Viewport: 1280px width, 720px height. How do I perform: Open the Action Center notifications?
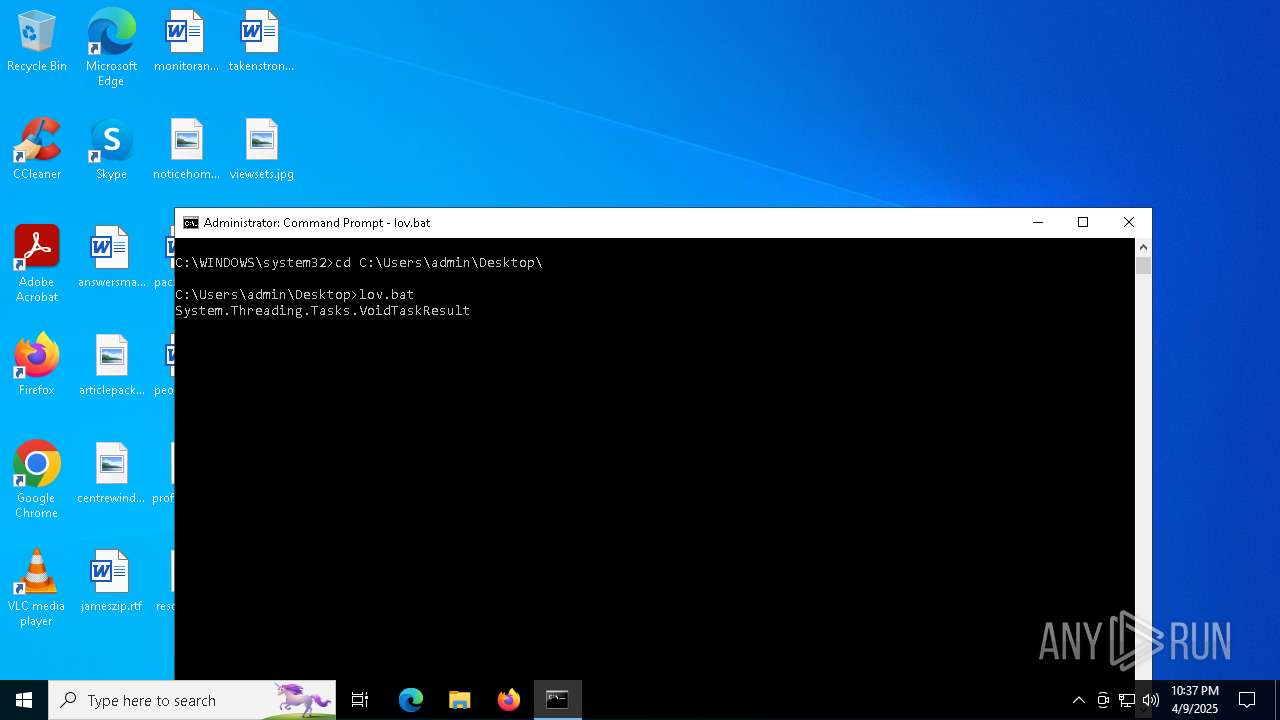(x=1247, y=700)
